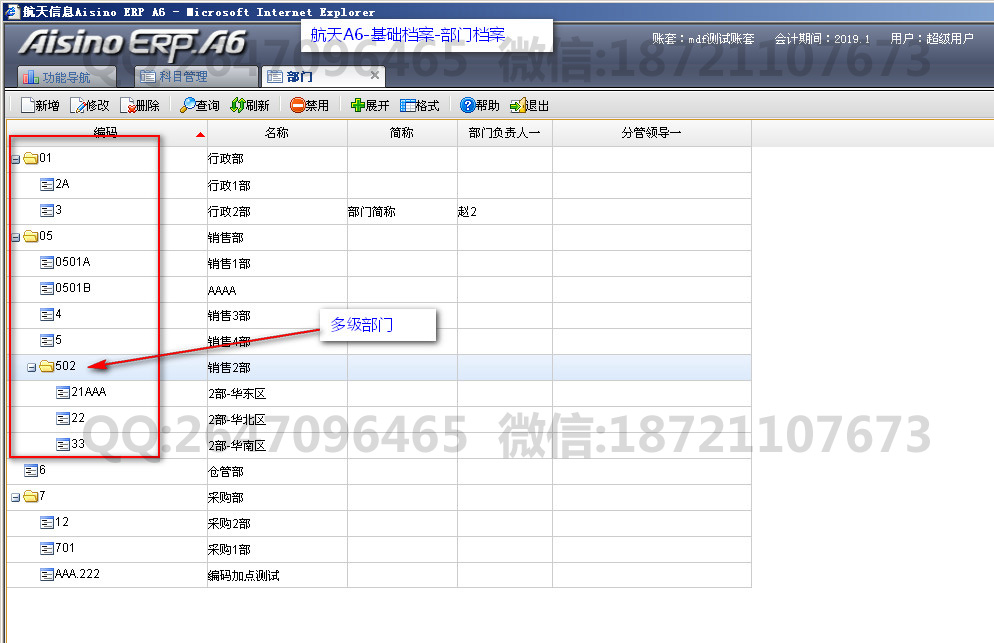Click the 展开 (Expand all) toolbar icon
The height and width of the screenshot is (643, 994).
click(x=358, y=106)
